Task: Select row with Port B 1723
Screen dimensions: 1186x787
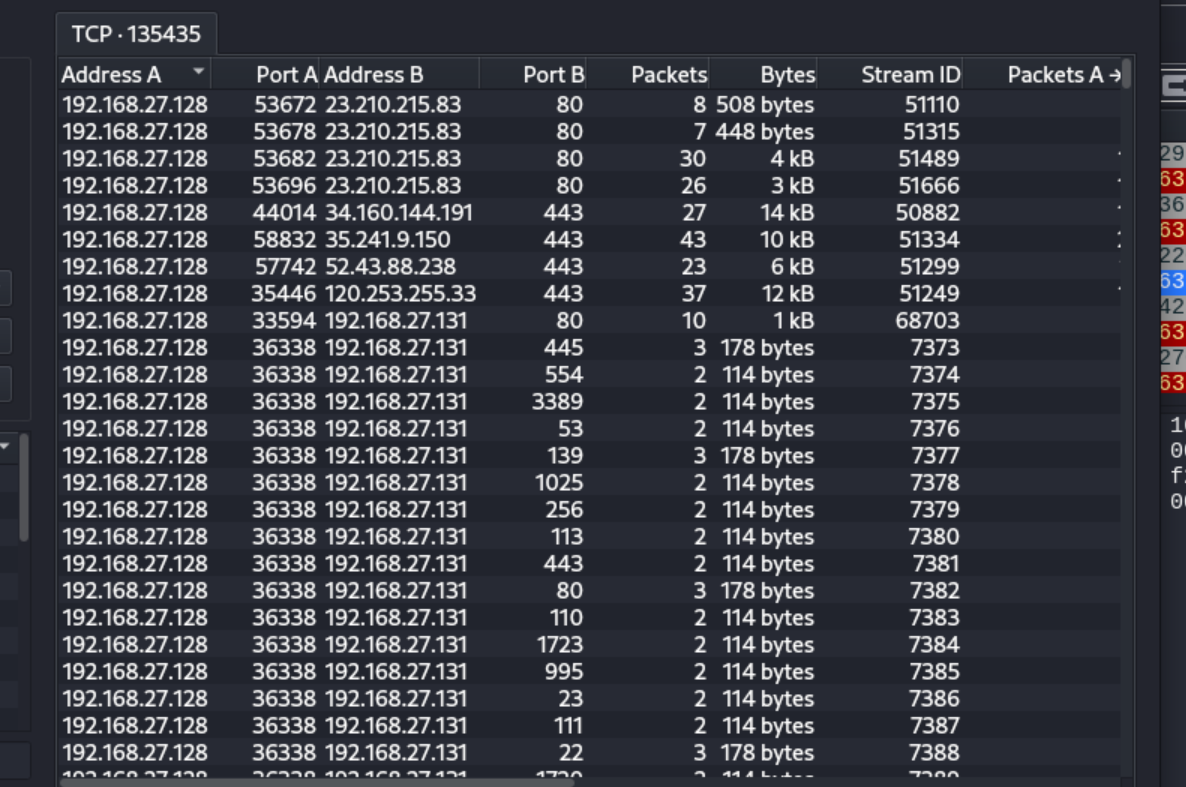Action: point(590,645)
